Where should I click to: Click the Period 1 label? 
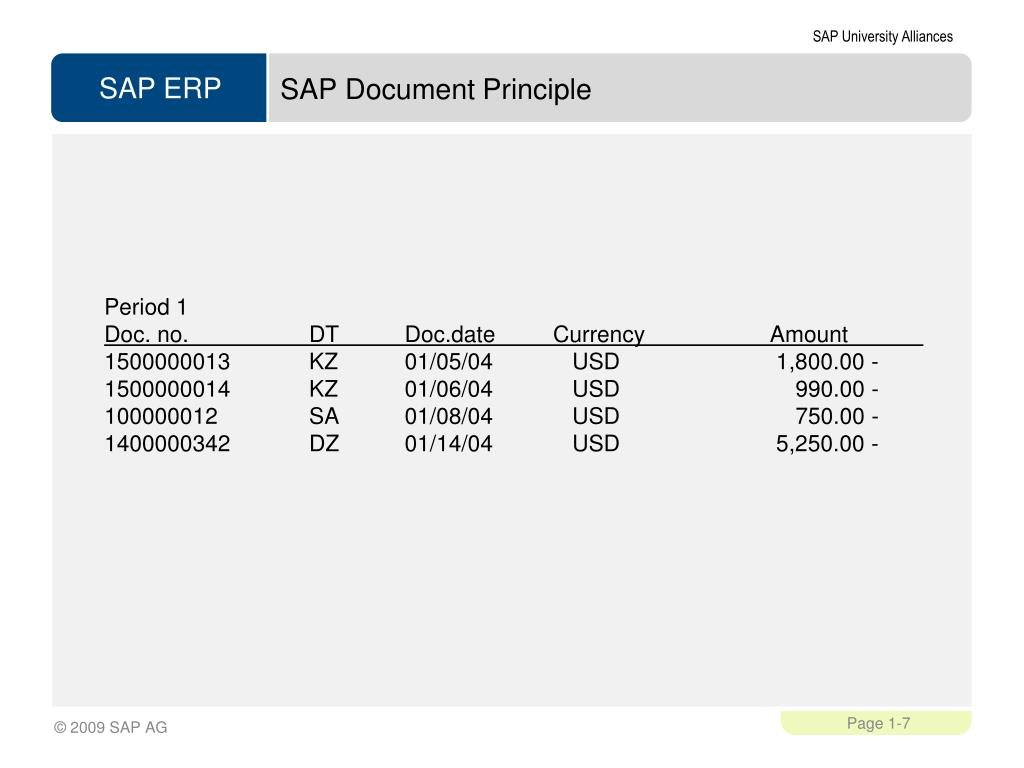click(x=146, y=307)
